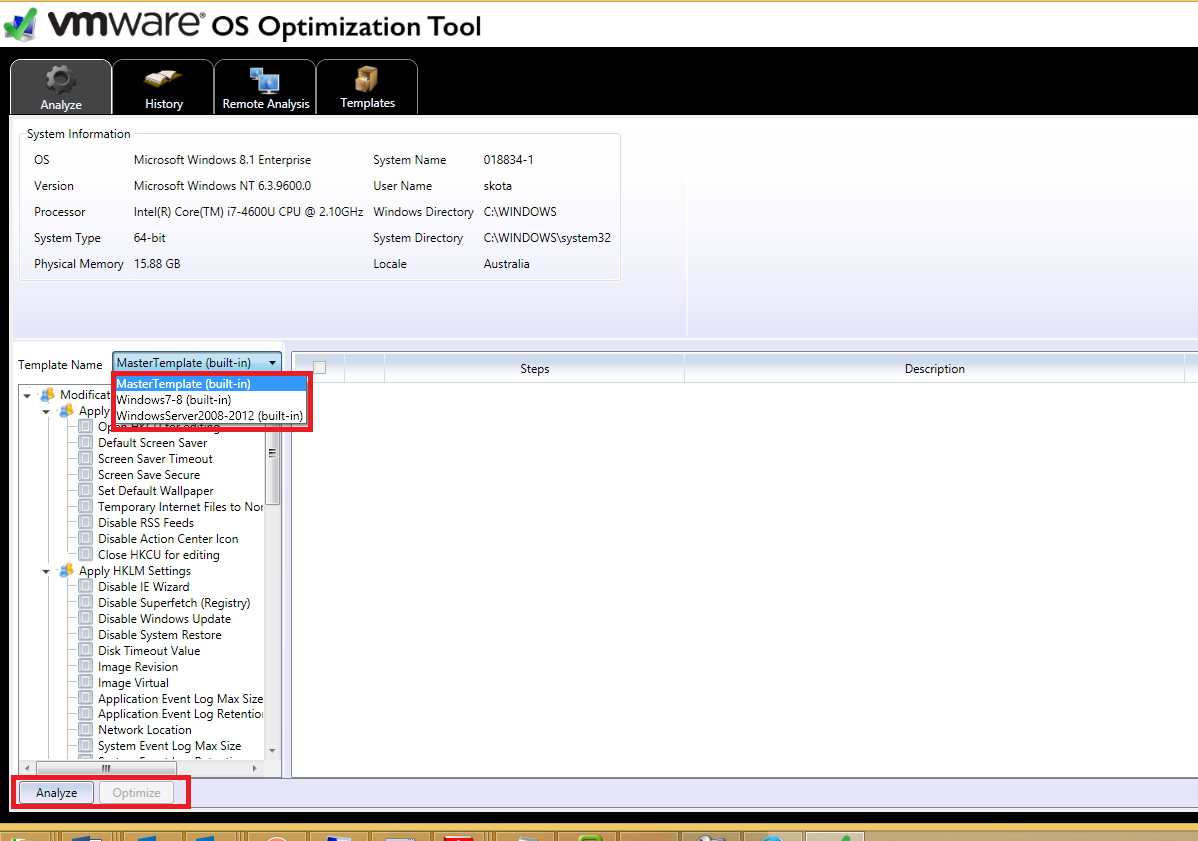Click the Apply HKLM Settings group icon
The width and height of the screenshot is (1198, 841).
pos(66,571)
